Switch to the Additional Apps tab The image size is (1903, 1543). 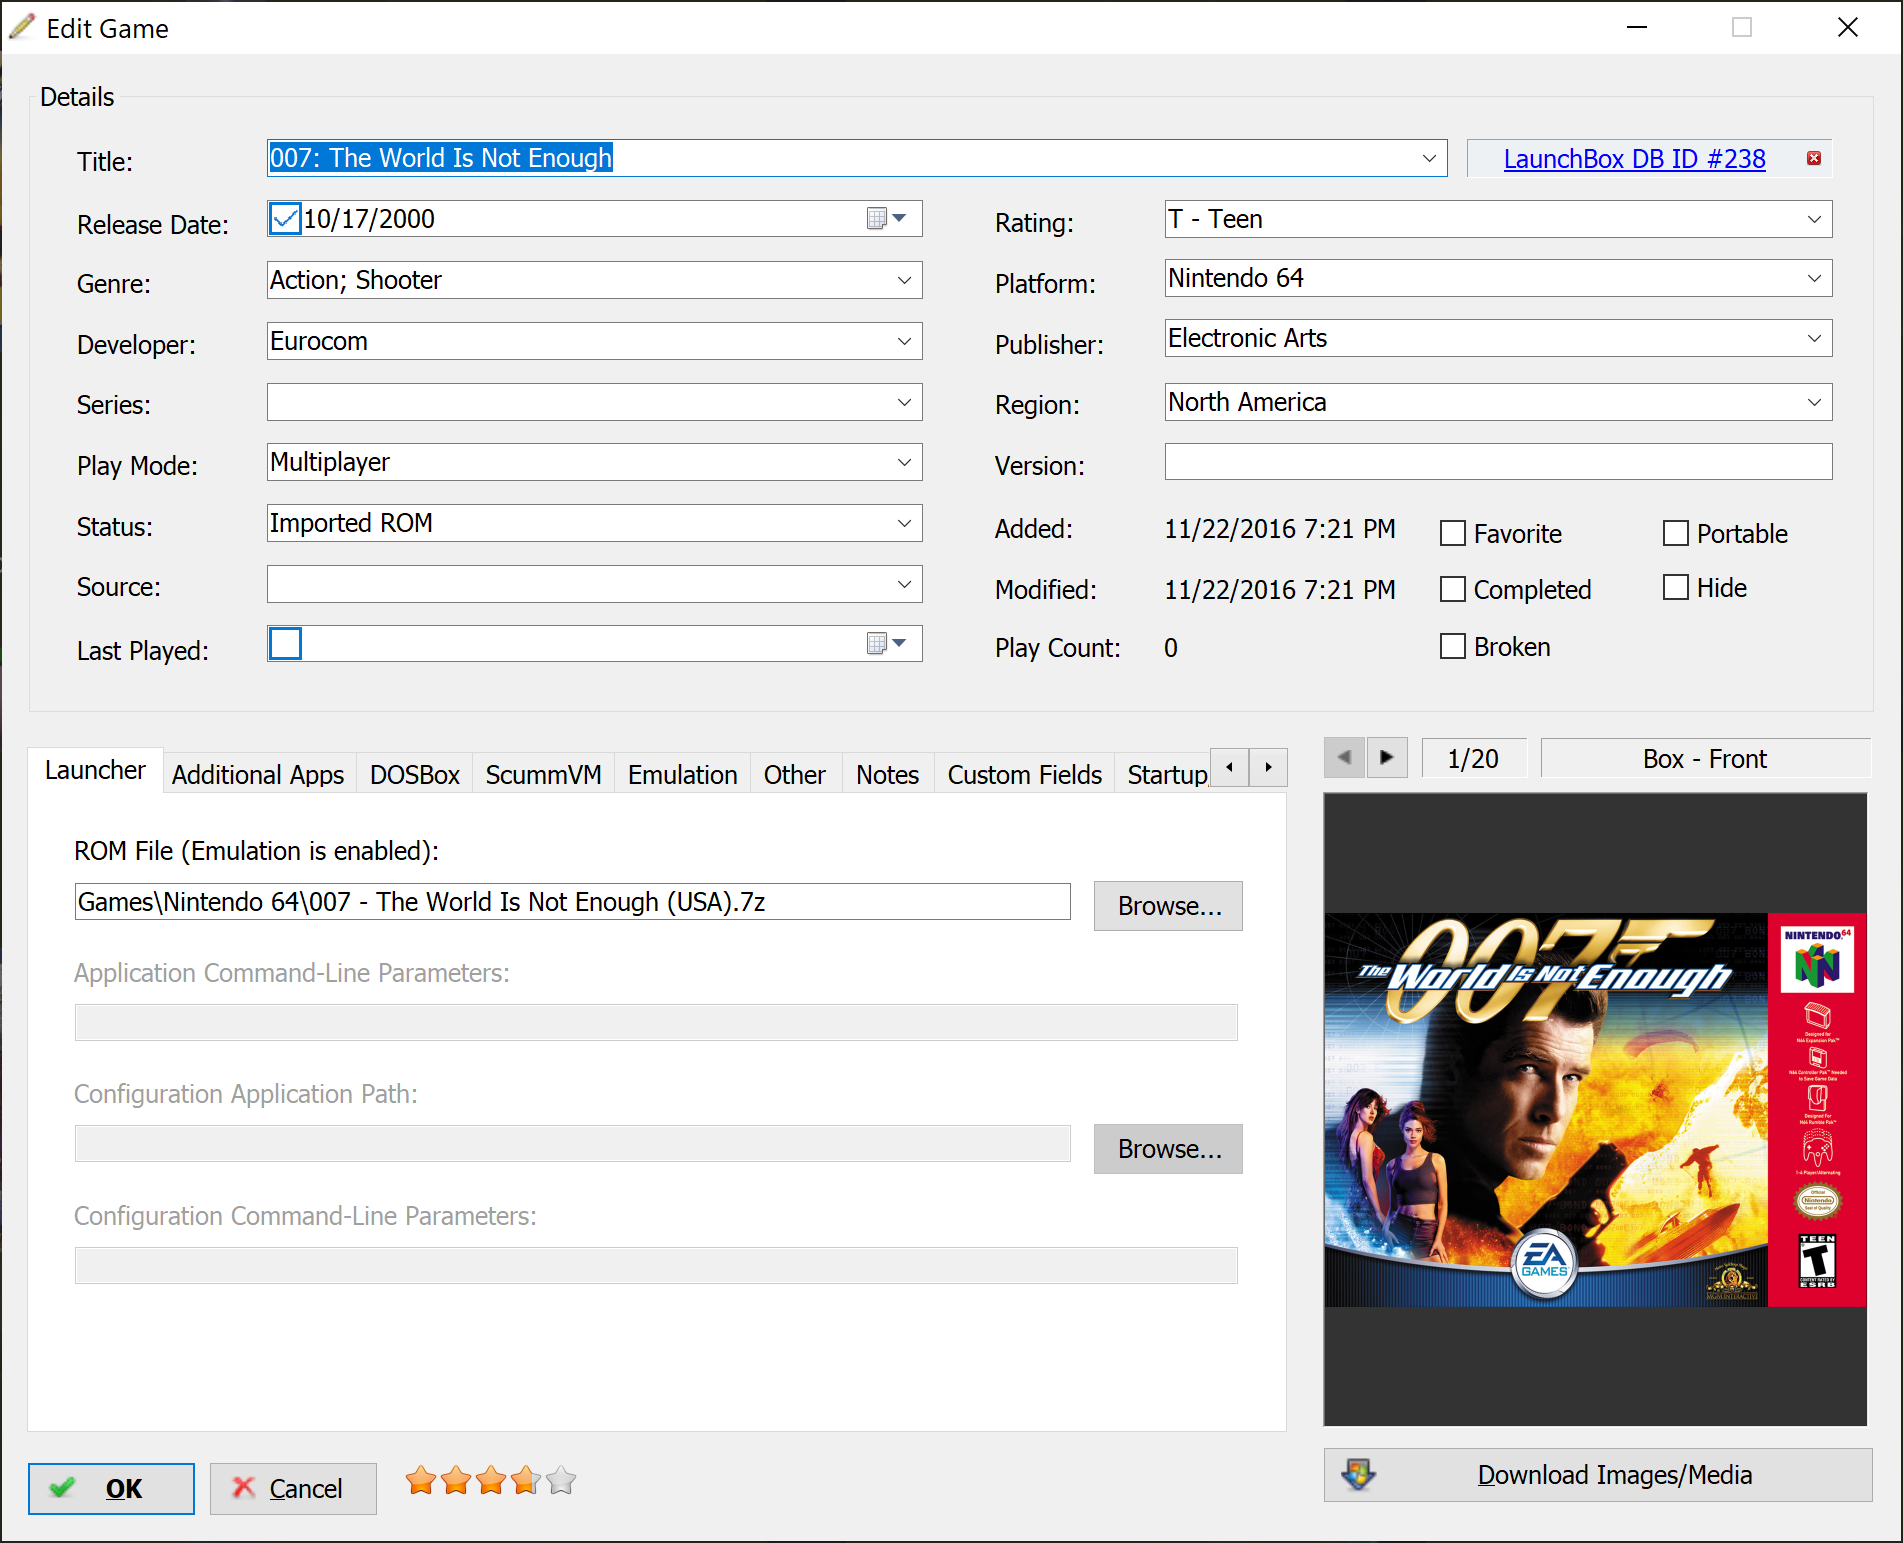pos(258,774)
